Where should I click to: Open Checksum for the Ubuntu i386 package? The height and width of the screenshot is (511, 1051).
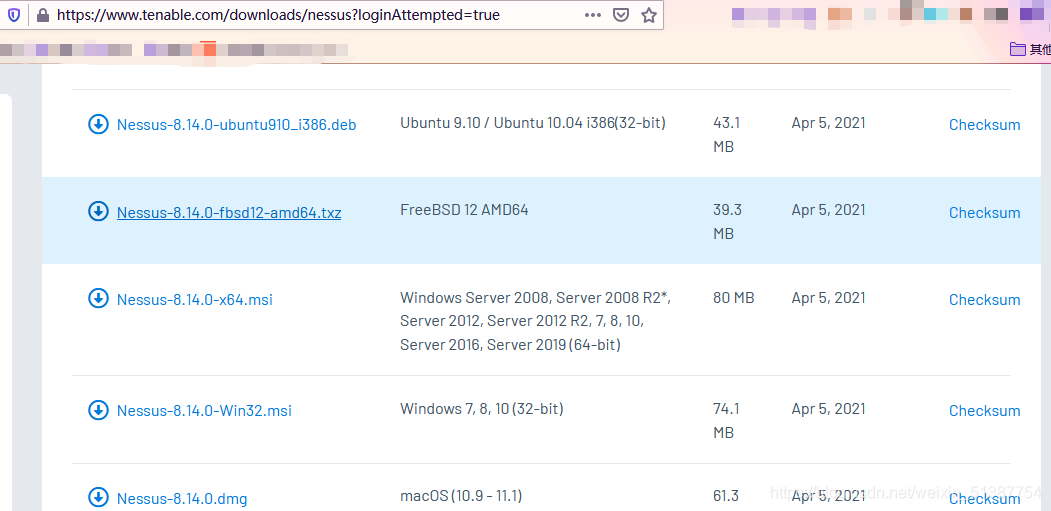tap(985, 125)
